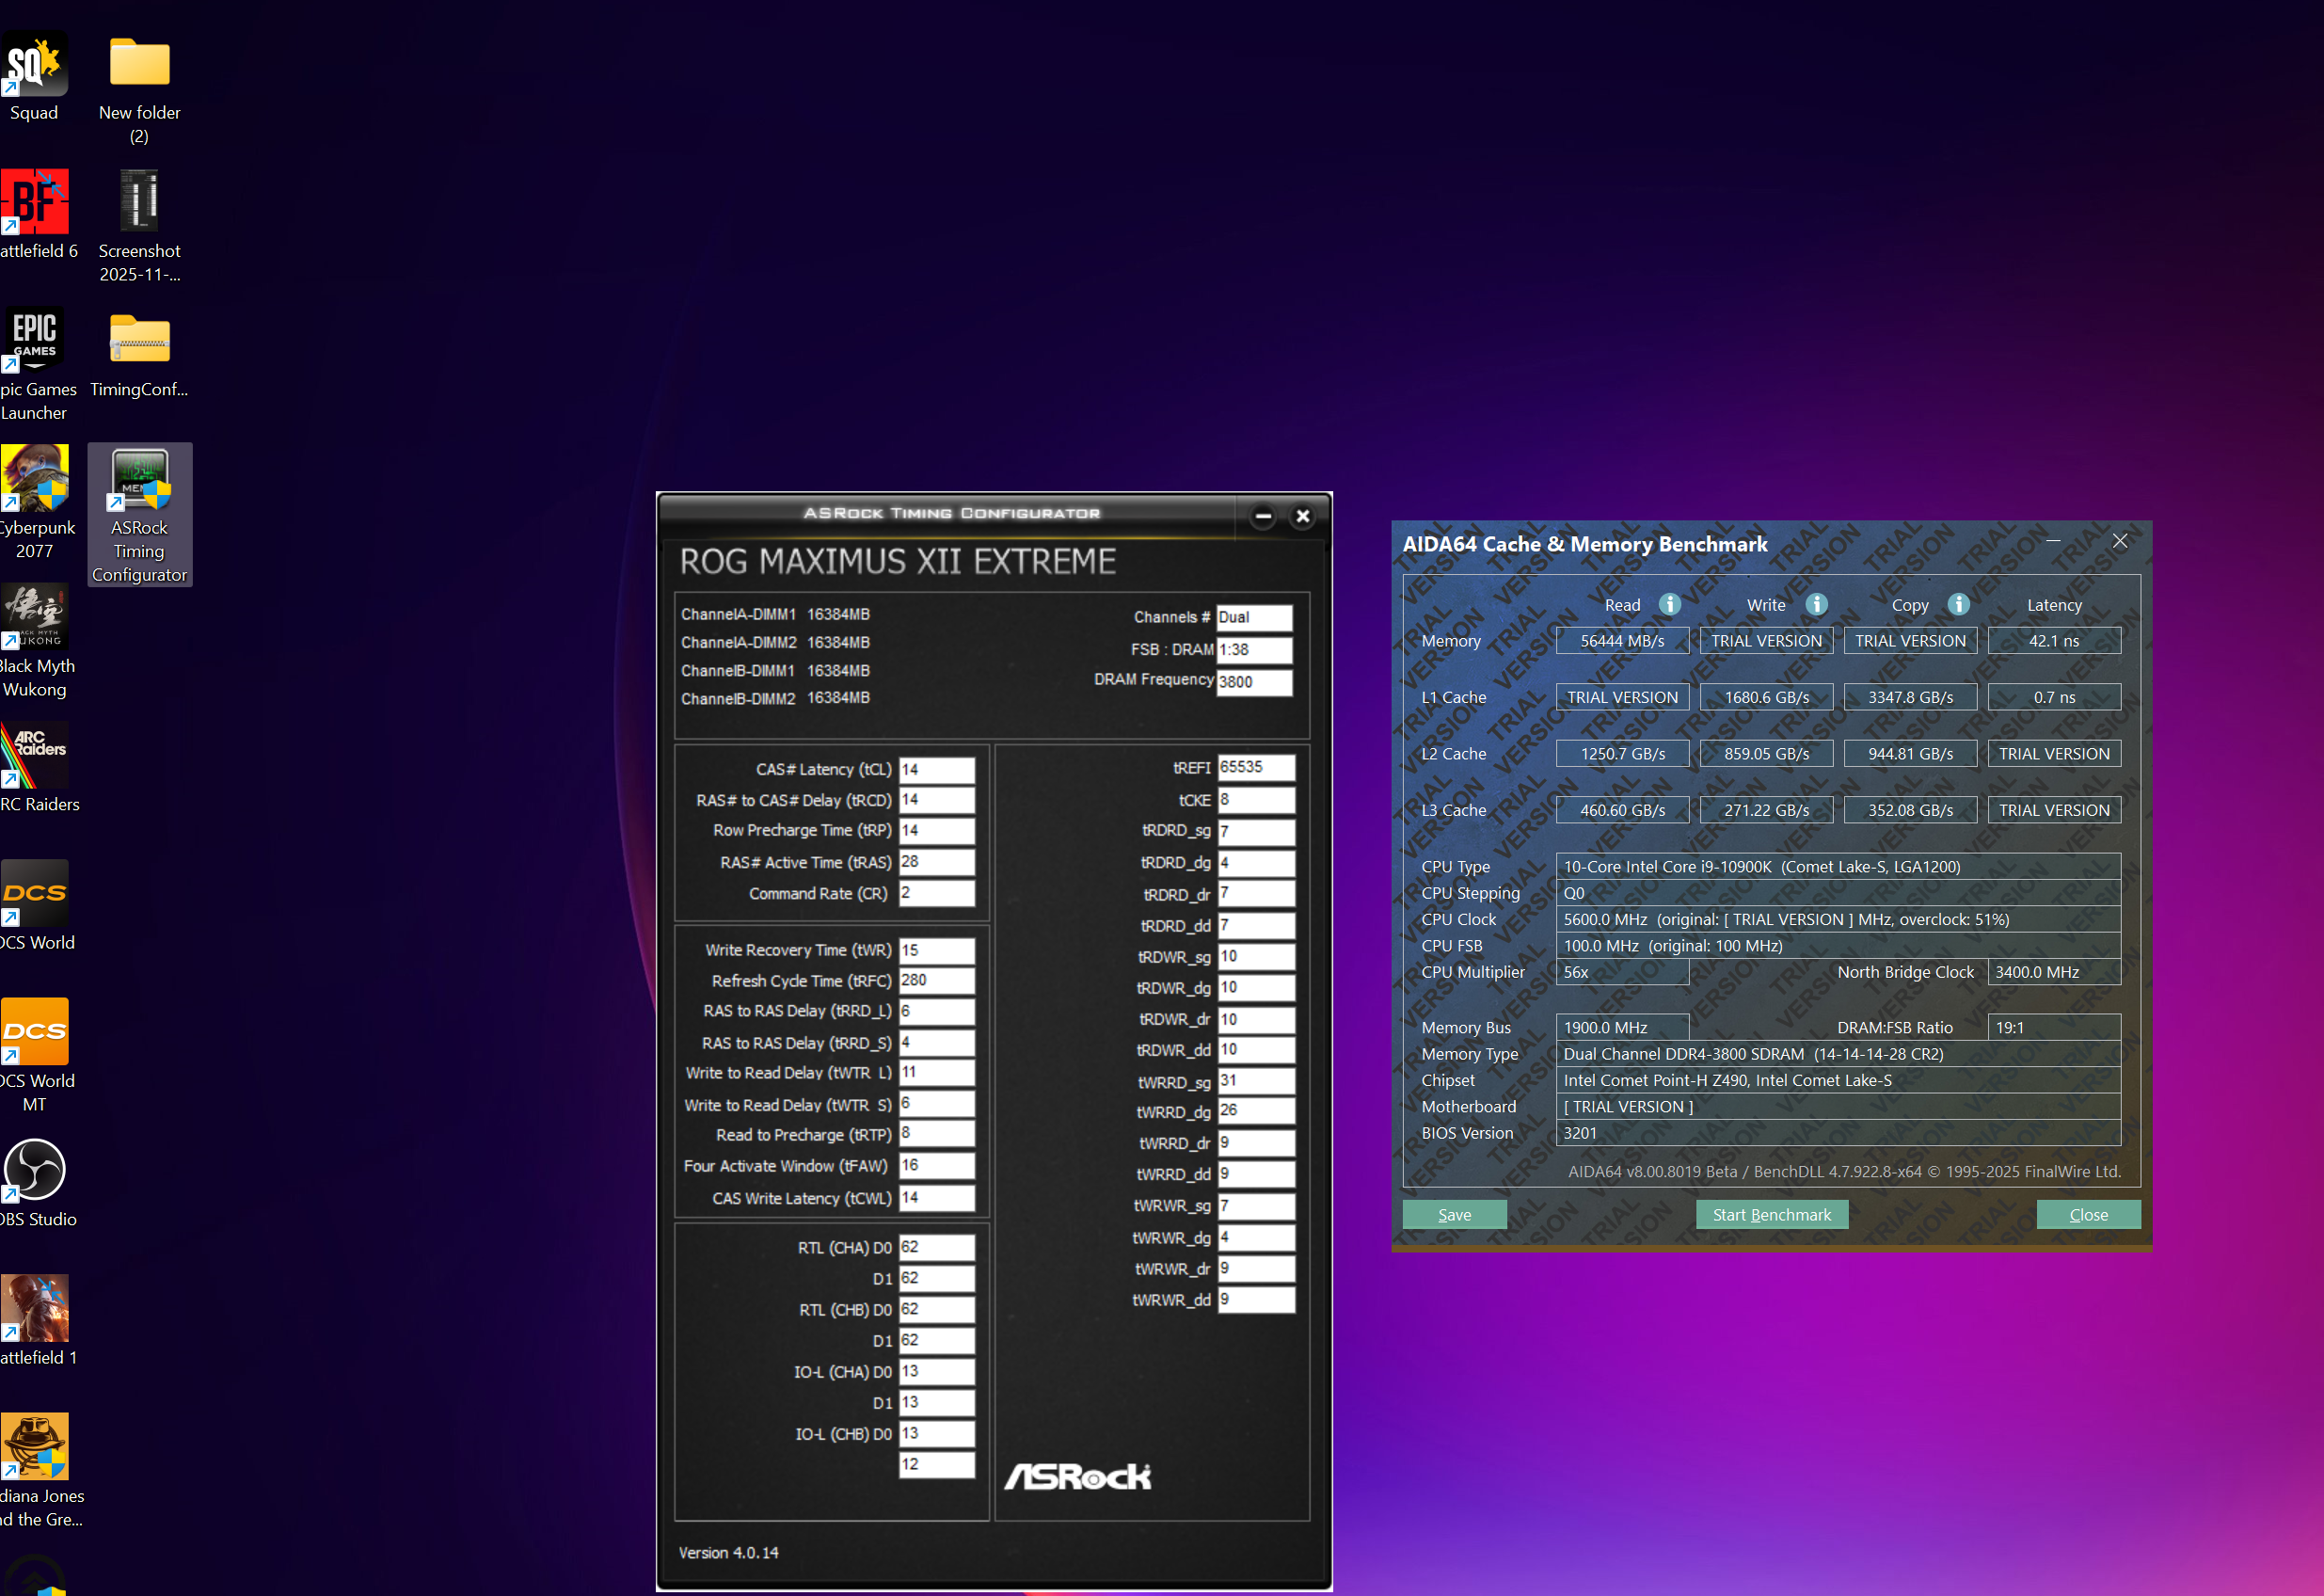Screen dimensions: 2324x1596
Task: Click the tCKE value field
Action: click(x=1256, y=800)
